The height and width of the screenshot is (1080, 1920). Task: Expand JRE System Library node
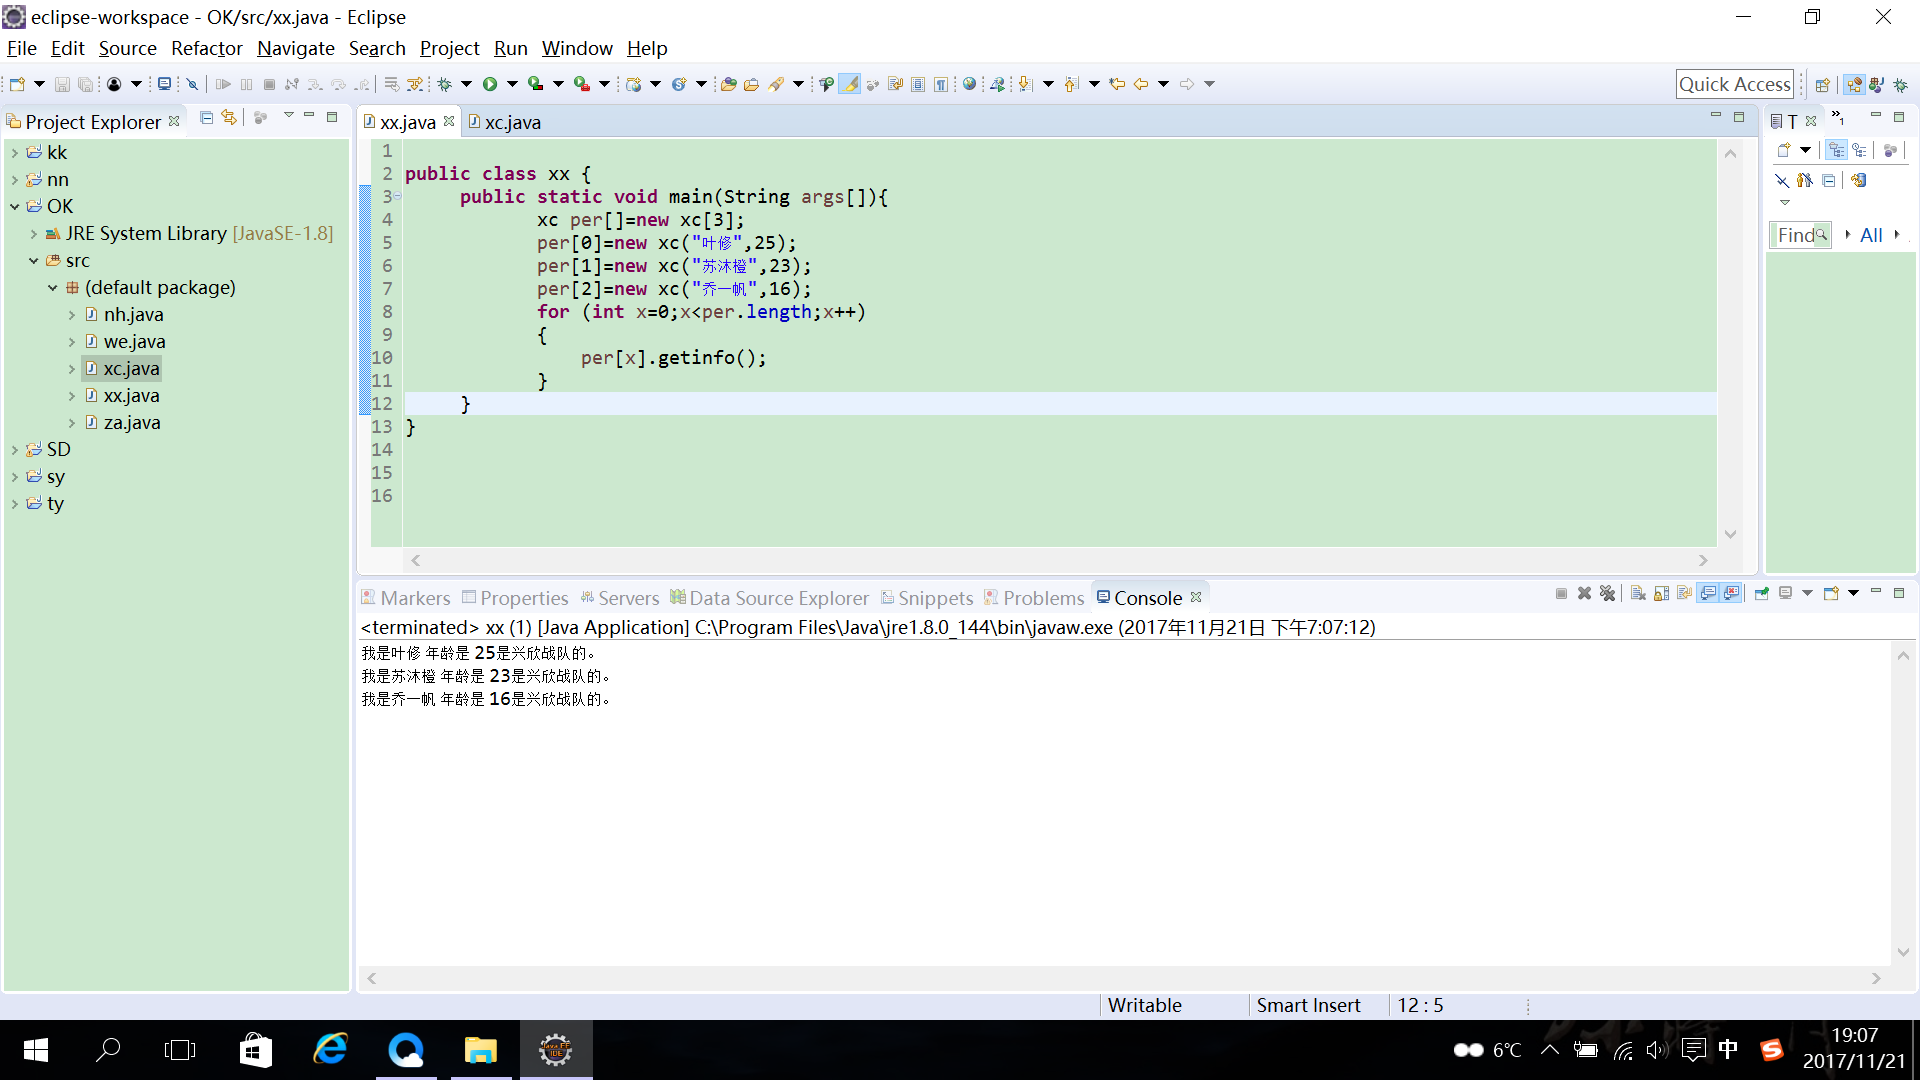(33, 233)
